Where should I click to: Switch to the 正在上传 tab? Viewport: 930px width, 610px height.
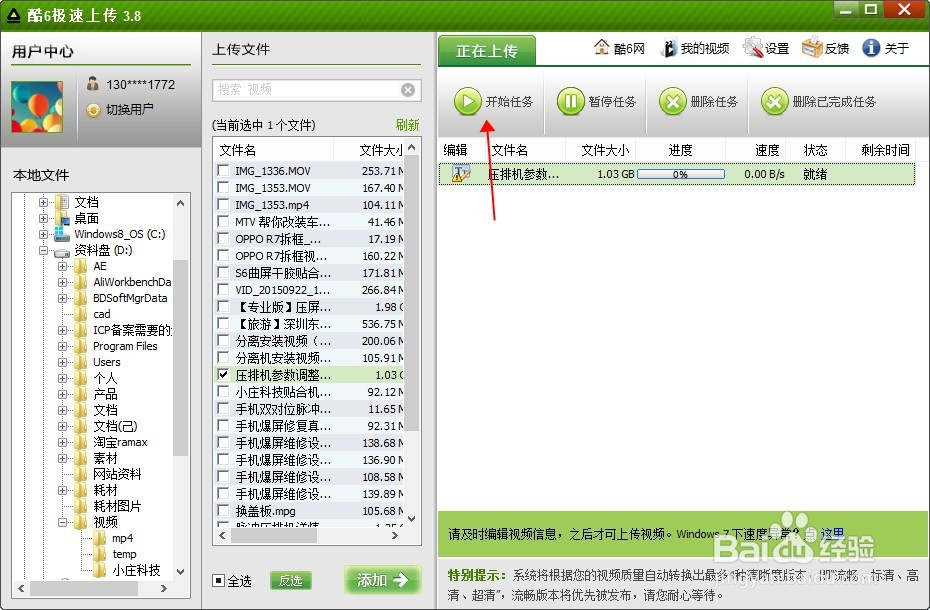487,51
